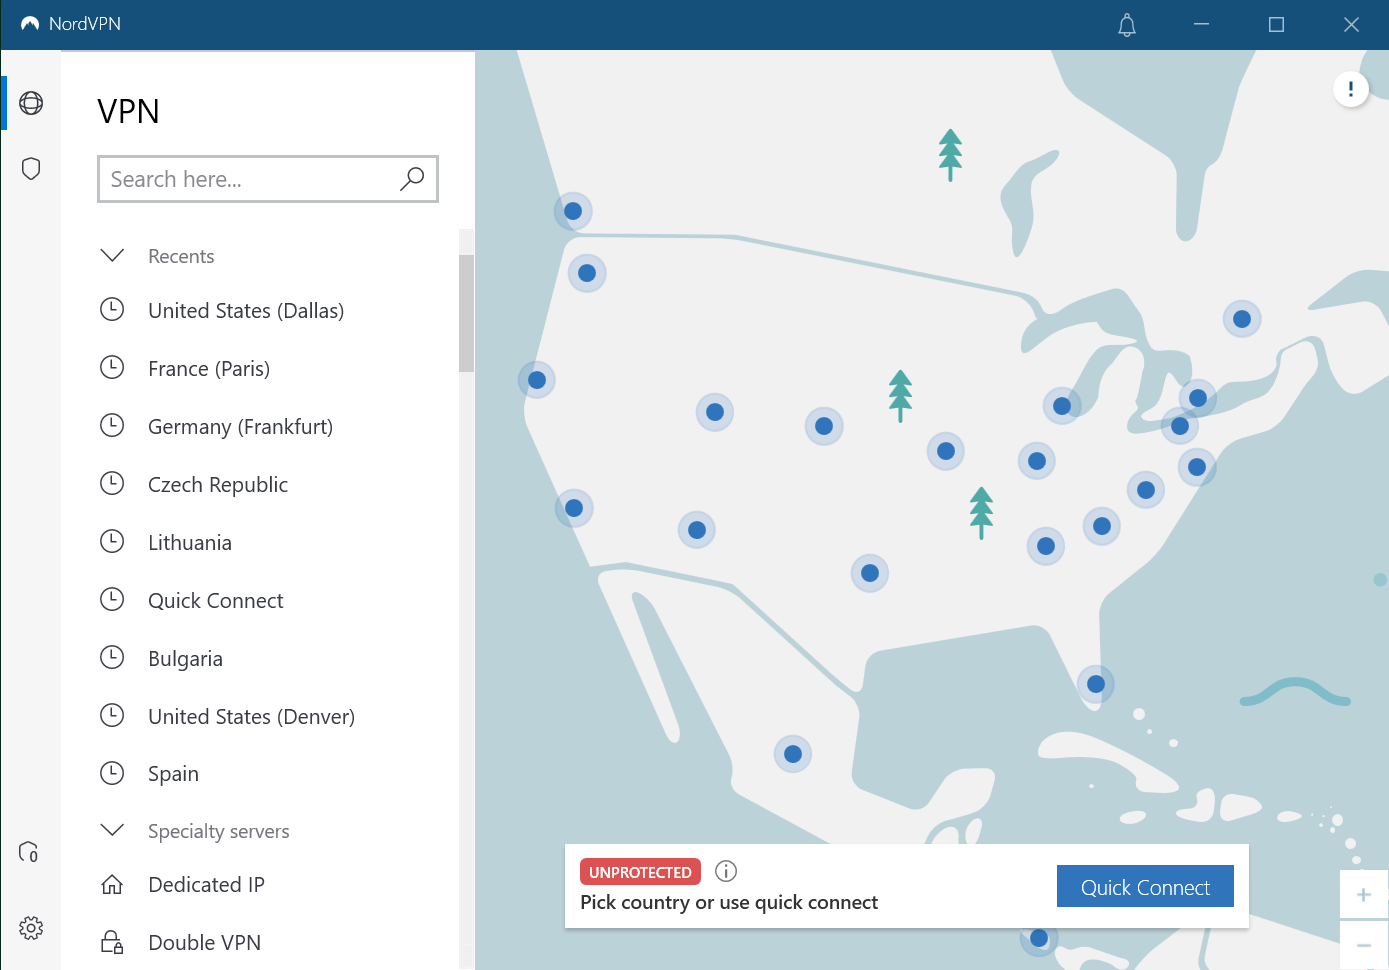The height and width of the screenshot is (970, 1389).
Task: Connect to Spain
Action: (x=173, y=774)
